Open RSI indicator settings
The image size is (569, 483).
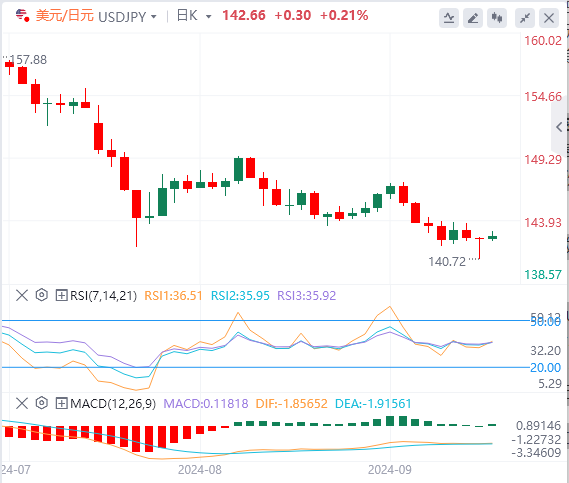click(42, 295)
